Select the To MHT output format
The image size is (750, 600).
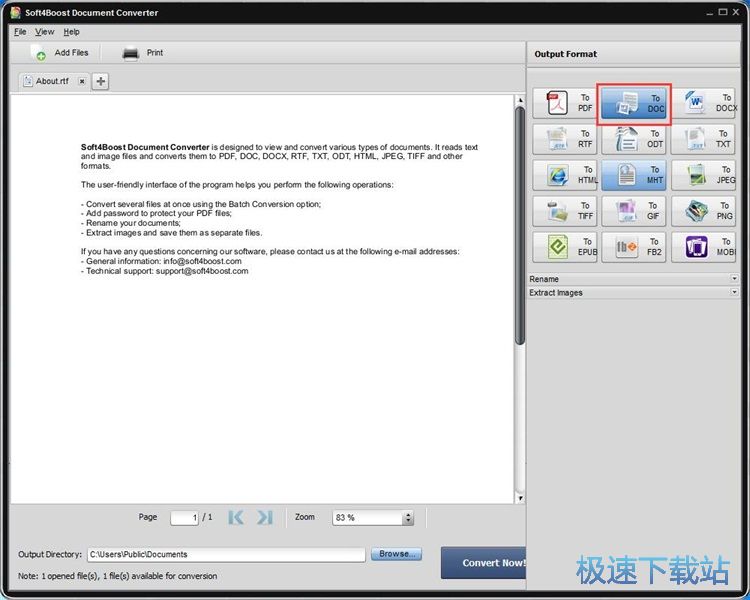[x=634, y=175]
